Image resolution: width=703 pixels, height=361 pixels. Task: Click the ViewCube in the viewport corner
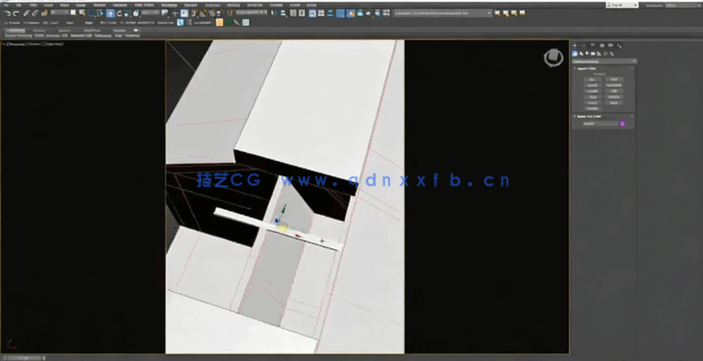554,57
